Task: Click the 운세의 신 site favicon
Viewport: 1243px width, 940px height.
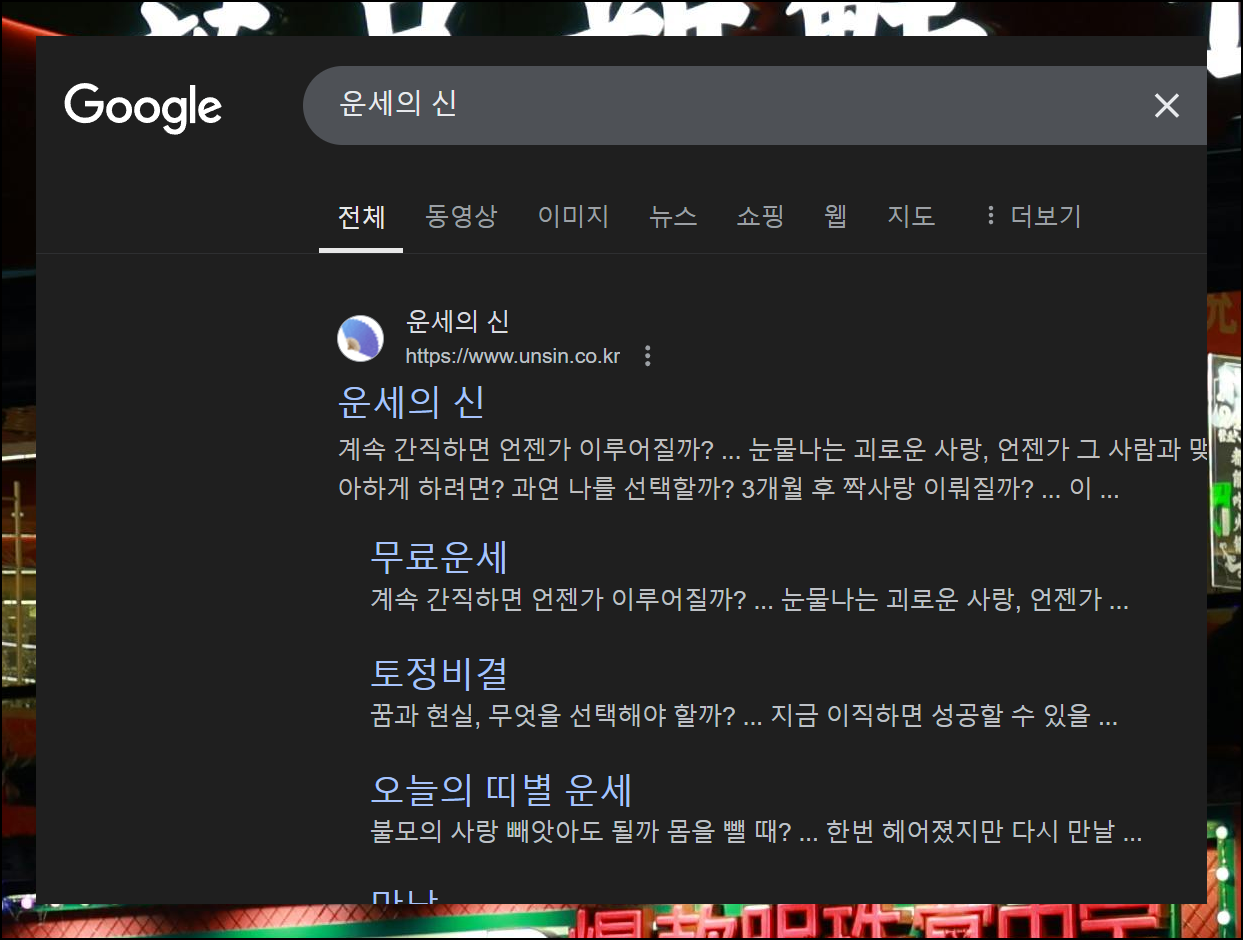Action: click(361, 338)
